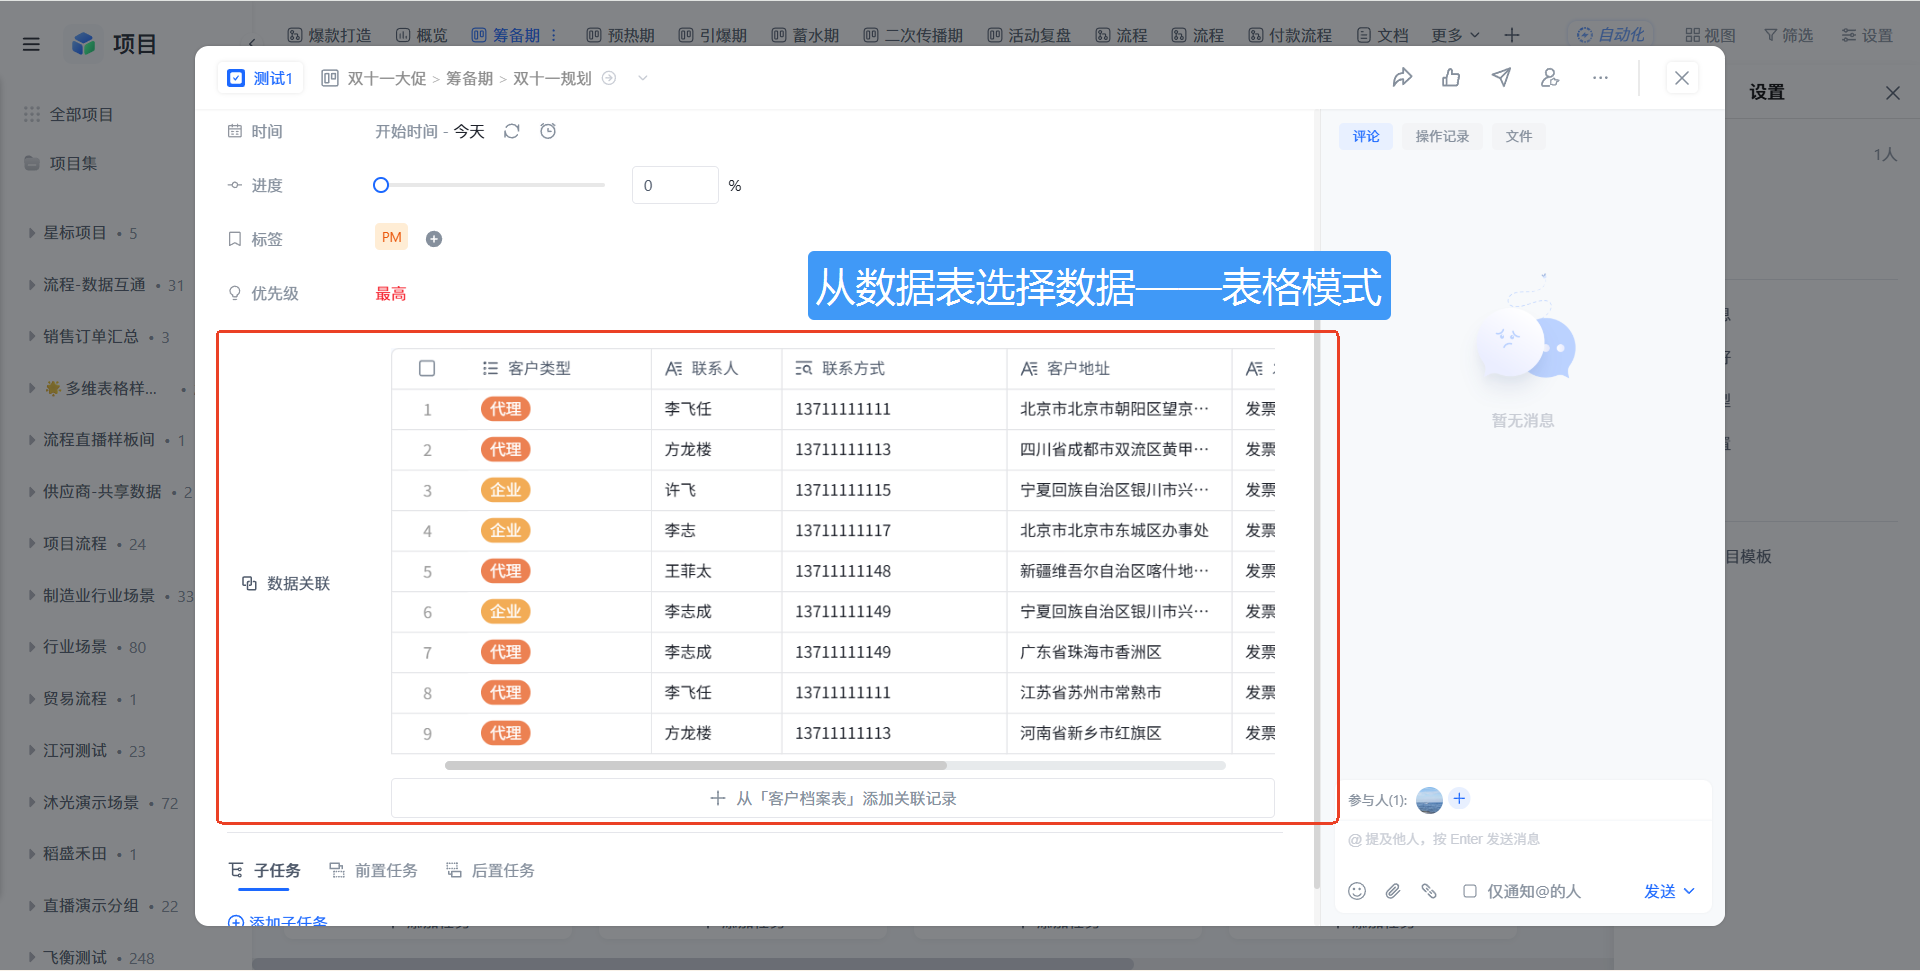
Task: Open the 更多 views dropdown
Action: [1455, 35]
